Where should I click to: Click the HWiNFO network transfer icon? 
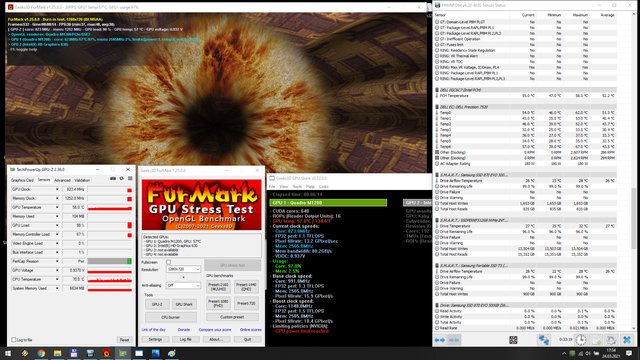544,340
